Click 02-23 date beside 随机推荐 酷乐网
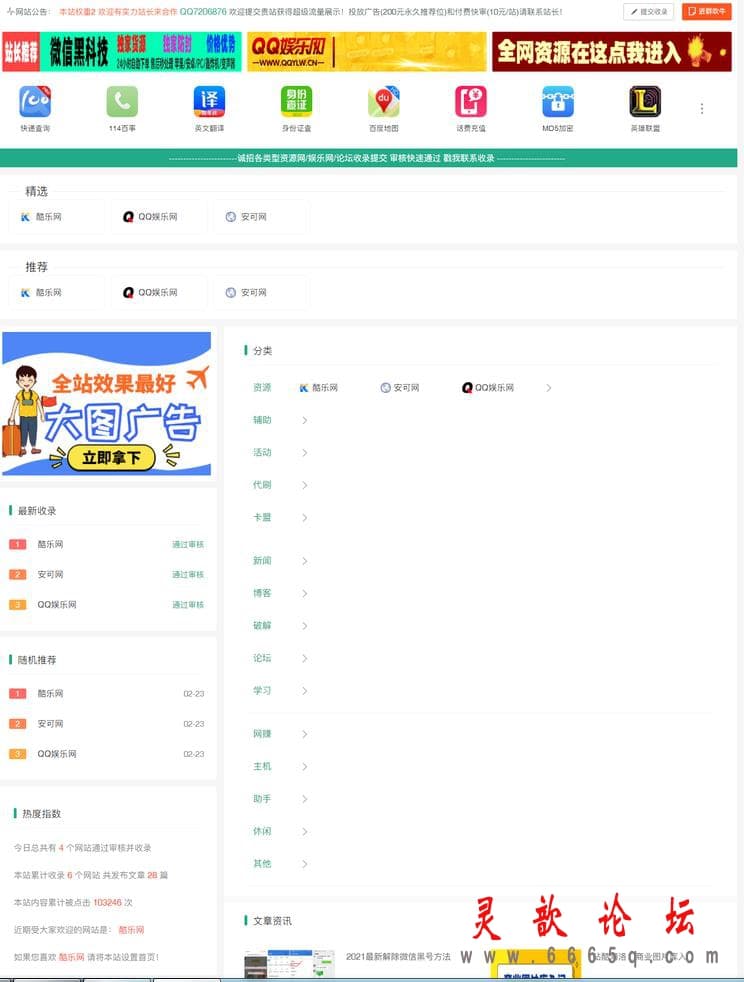Screen dimensions: 744x982 [x=194, y=693]
